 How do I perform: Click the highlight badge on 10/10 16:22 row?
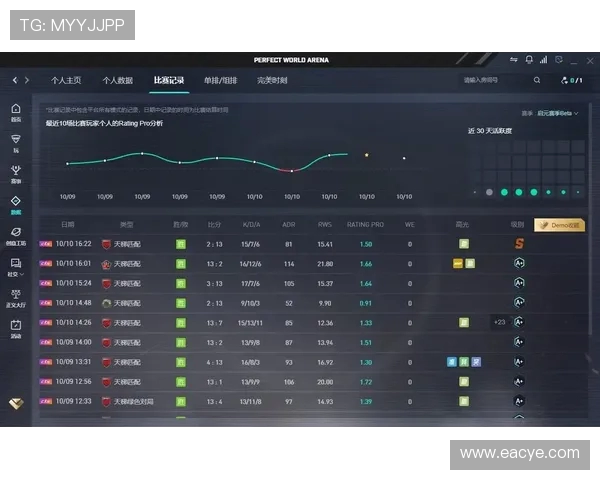point(464,244)
